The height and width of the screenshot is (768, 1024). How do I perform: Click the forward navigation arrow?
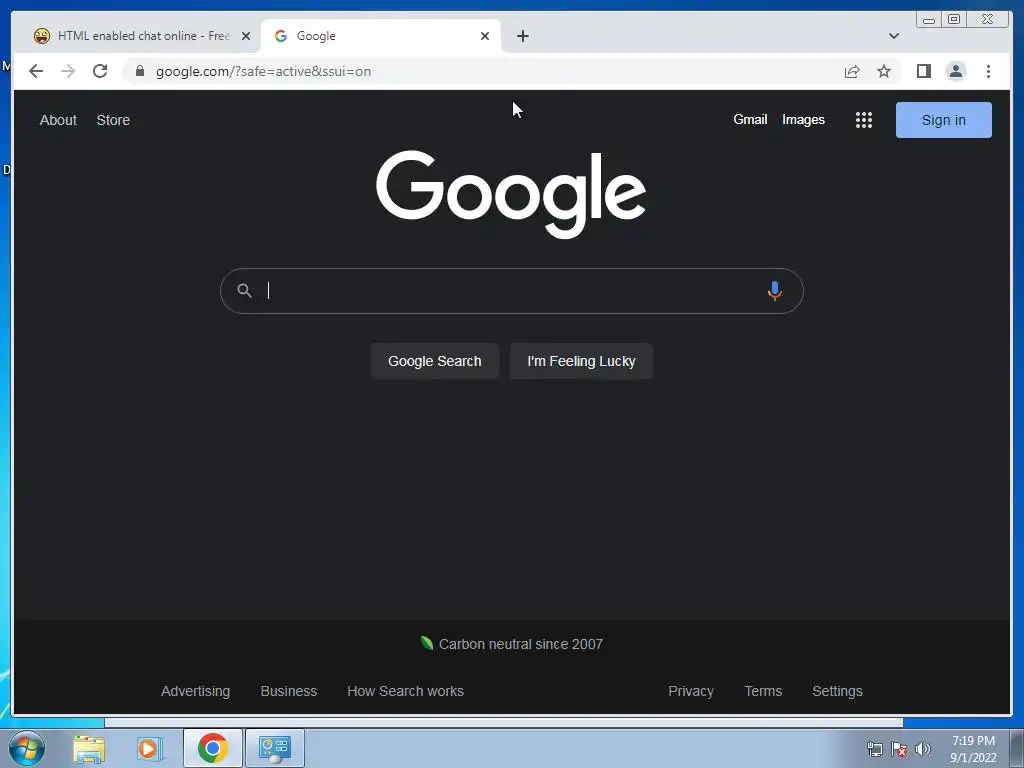click(x=68, y=71)
